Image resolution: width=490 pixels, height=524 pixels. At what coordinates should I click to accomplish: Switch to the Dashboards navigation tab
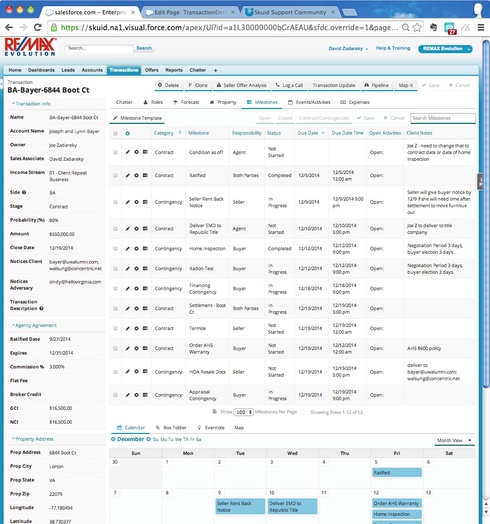(x=41, y=70)
